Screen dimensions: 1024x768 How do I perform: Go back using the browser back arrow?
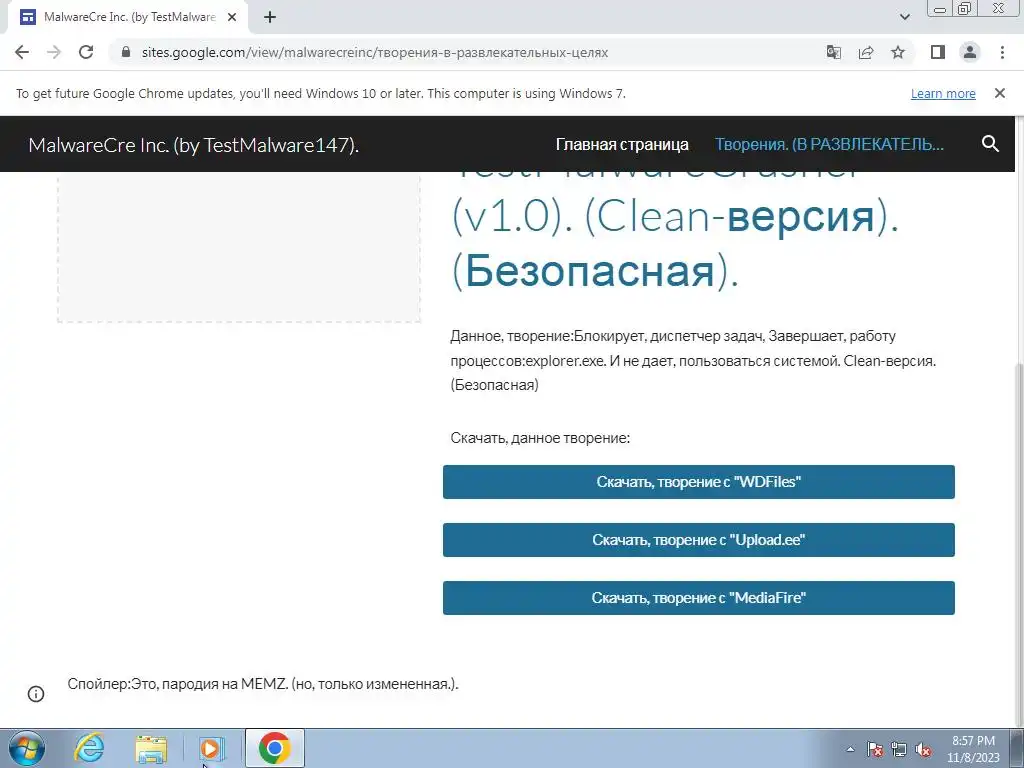tap(22, 52)
